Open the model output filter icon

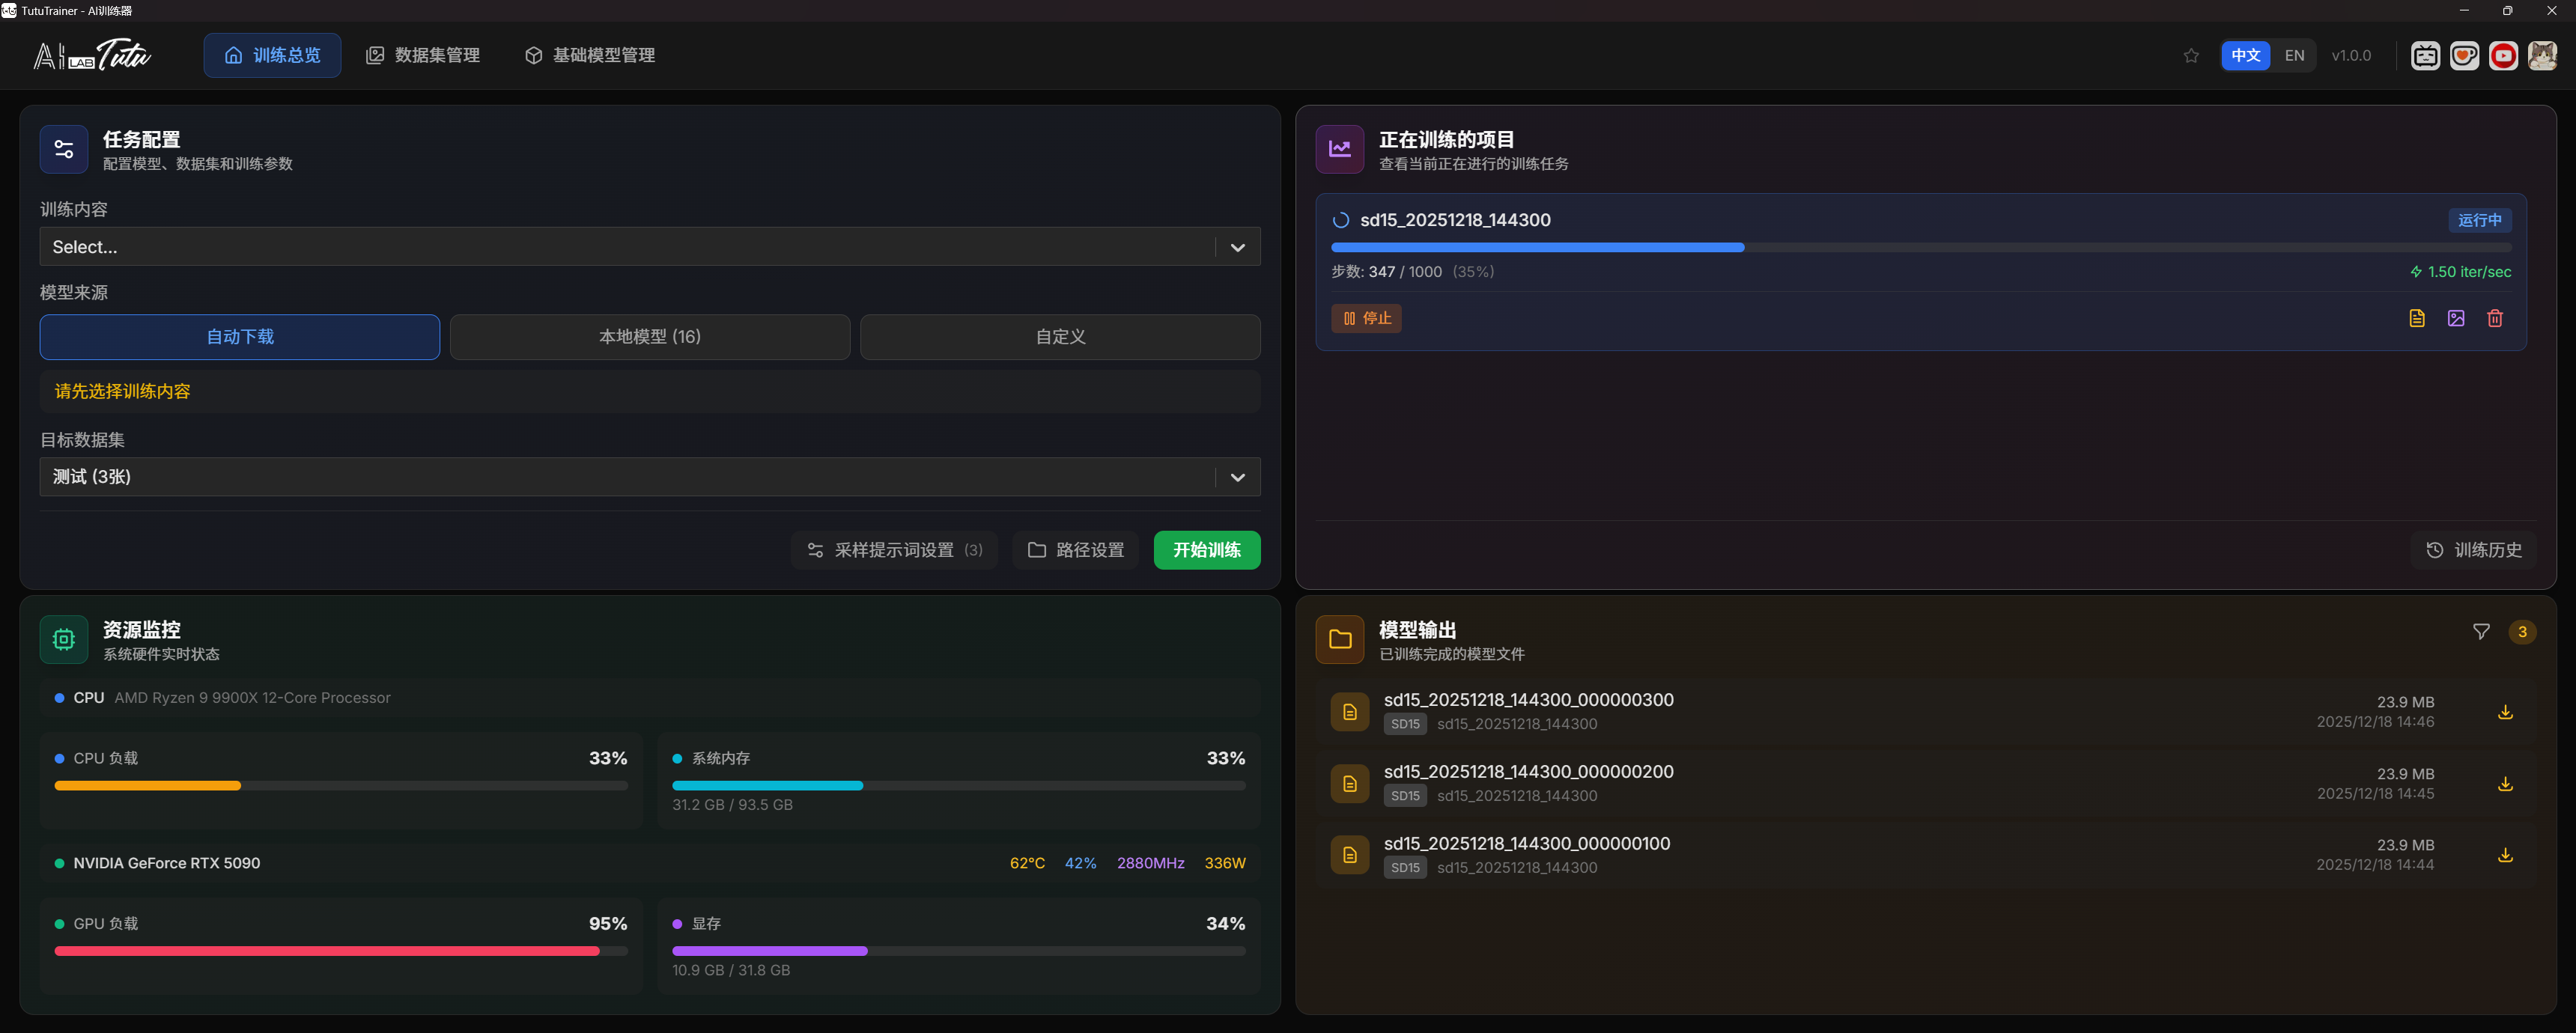click(x=2481, y=631)
